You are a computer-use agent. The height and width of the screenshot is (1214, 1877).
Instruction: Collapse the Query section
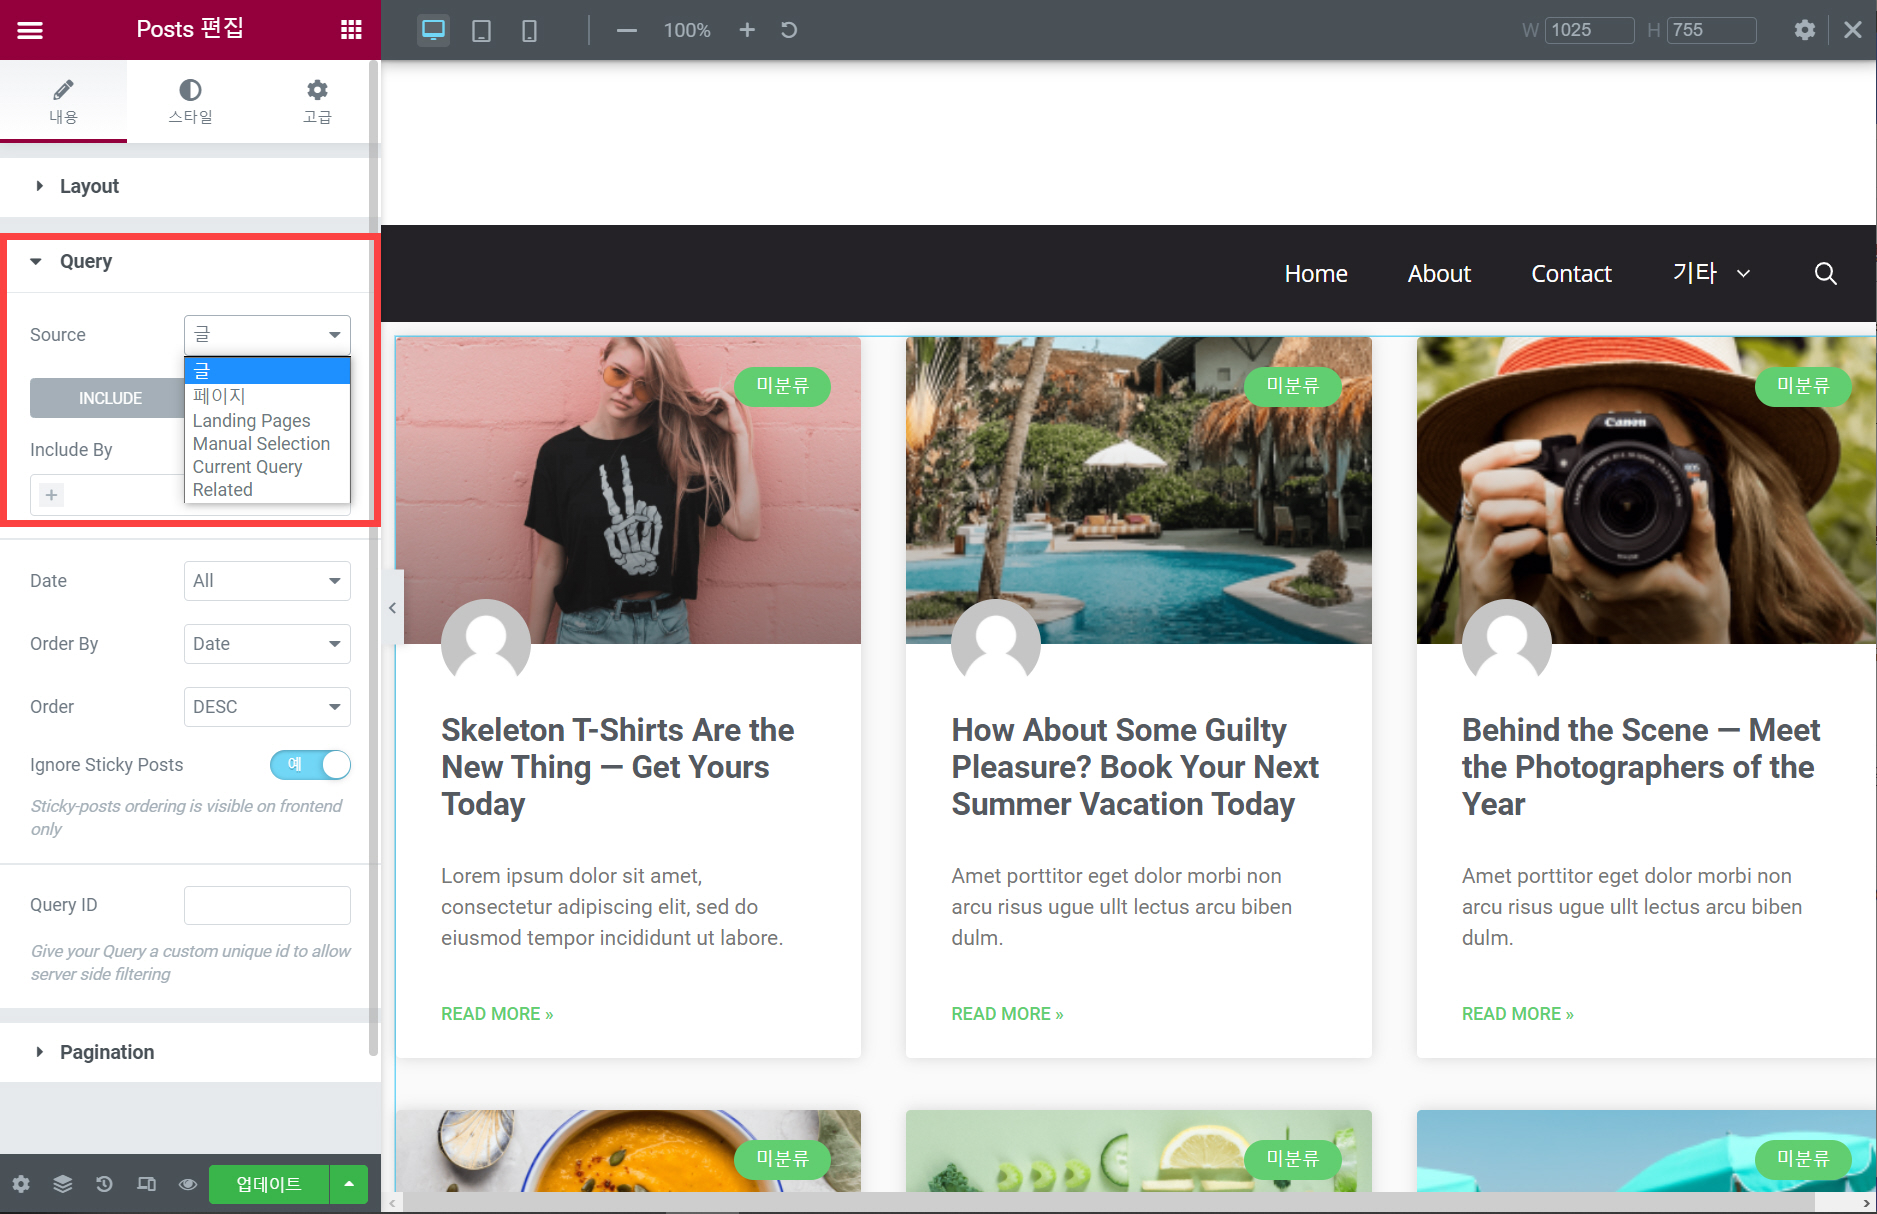(x=190, y=262)
